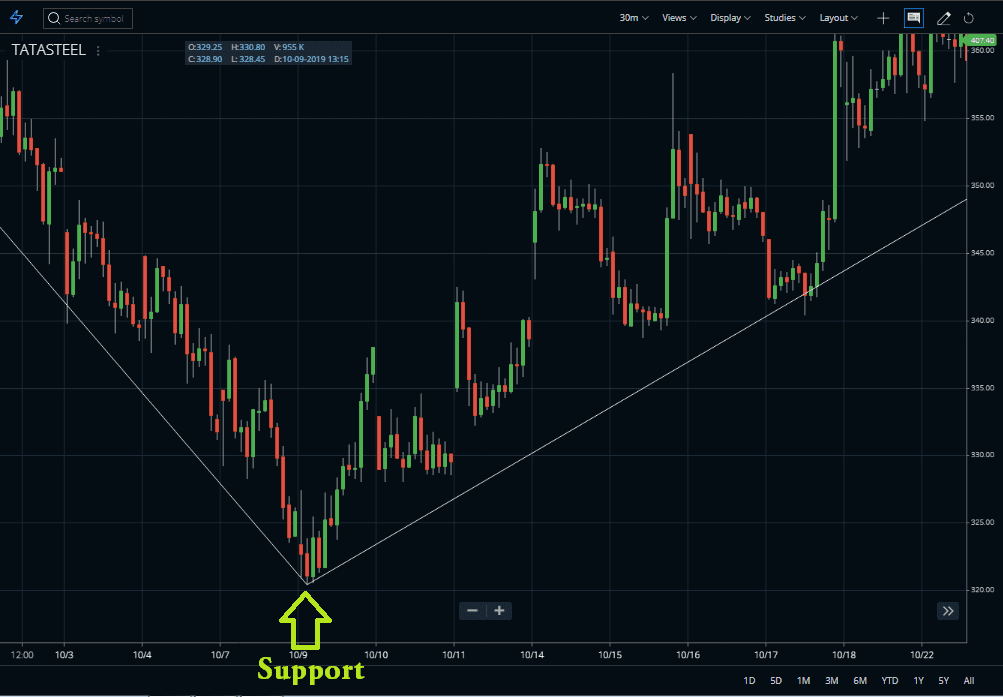
Task: Select the 5Y range button
Action: [944, 680]
